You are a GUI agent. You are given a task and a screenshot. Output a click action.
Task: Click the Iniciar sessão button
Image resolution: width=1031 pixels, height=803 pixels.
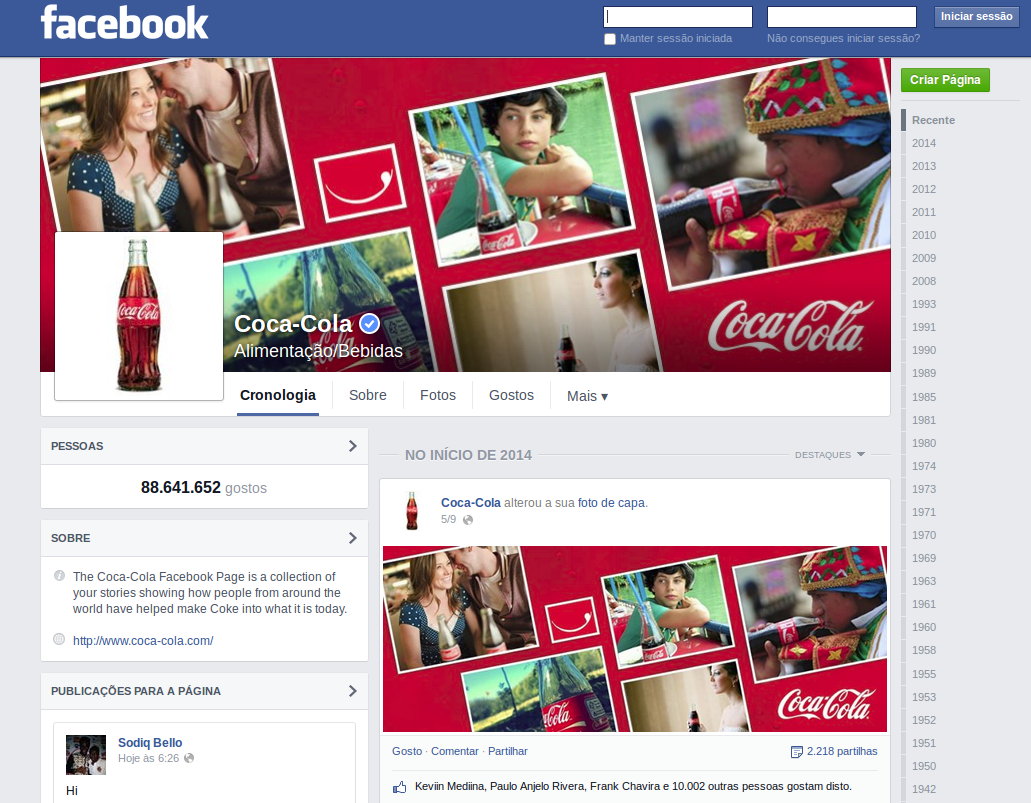[x=976, y=16]
